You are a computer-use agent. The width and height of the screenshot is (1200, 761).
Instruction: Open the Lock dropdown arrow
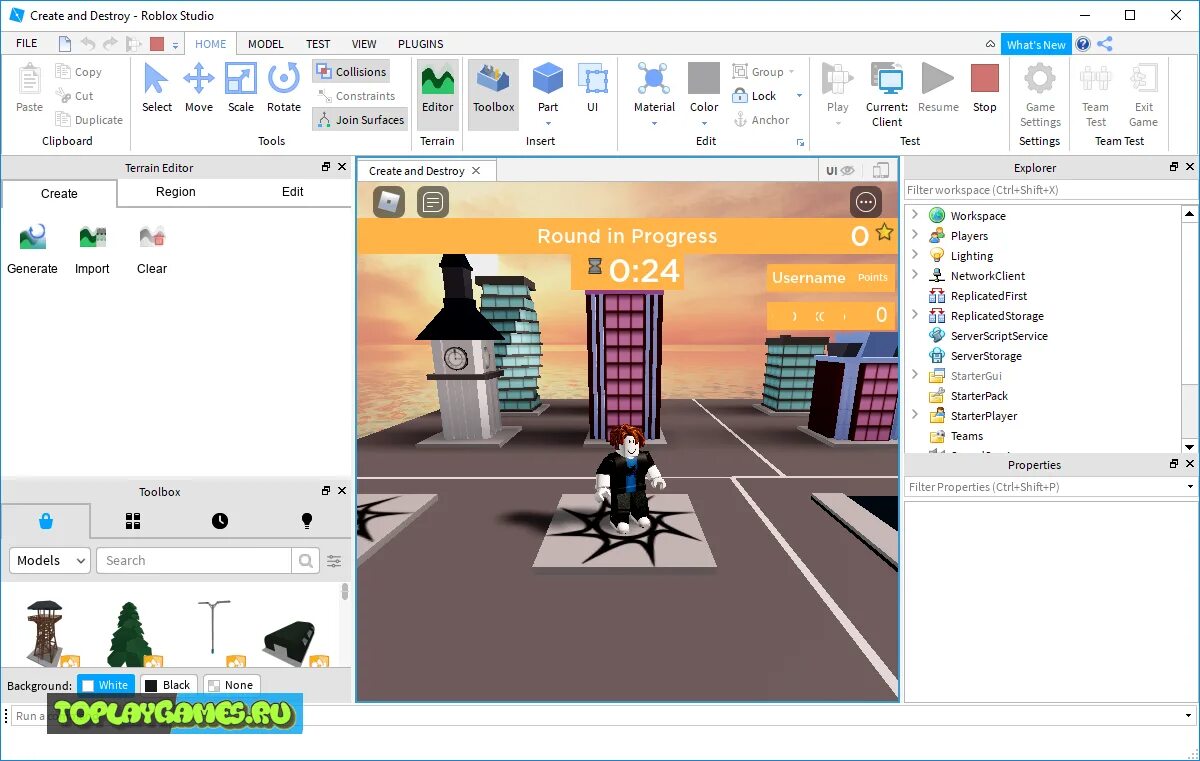click(x=799, y=96)
